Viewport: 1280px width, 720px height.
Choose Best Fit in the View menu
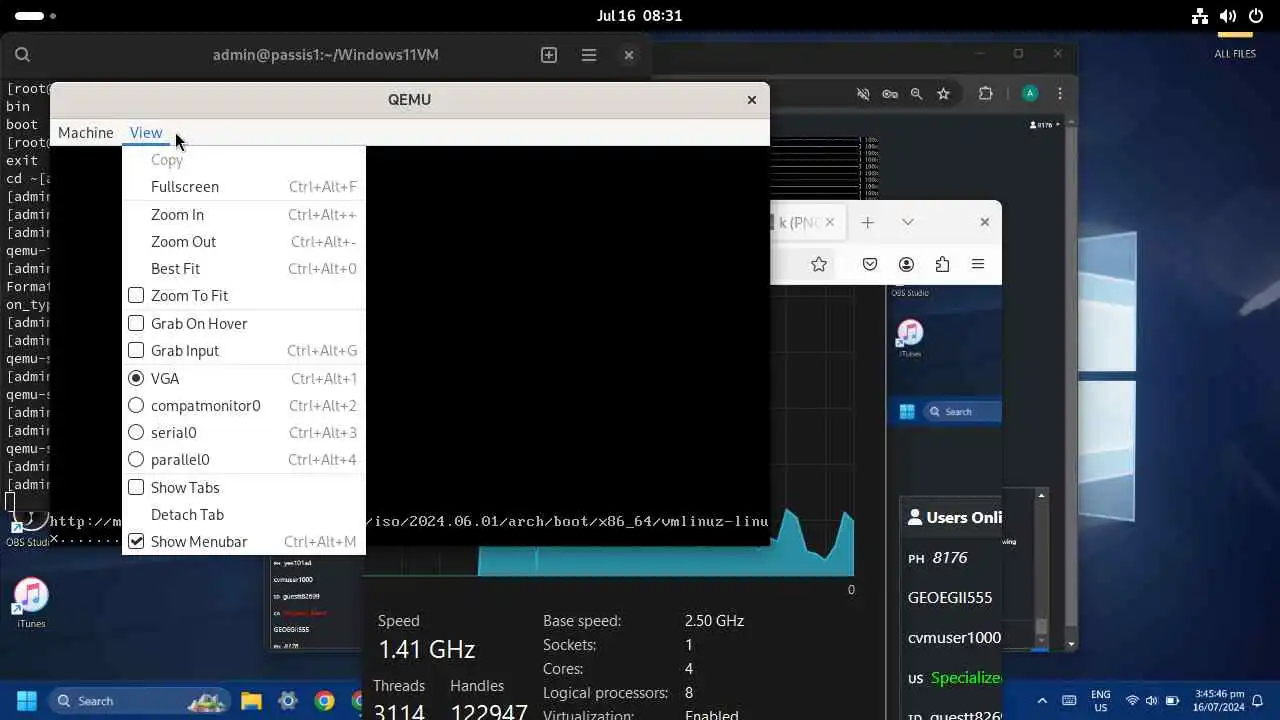[243, 268]
